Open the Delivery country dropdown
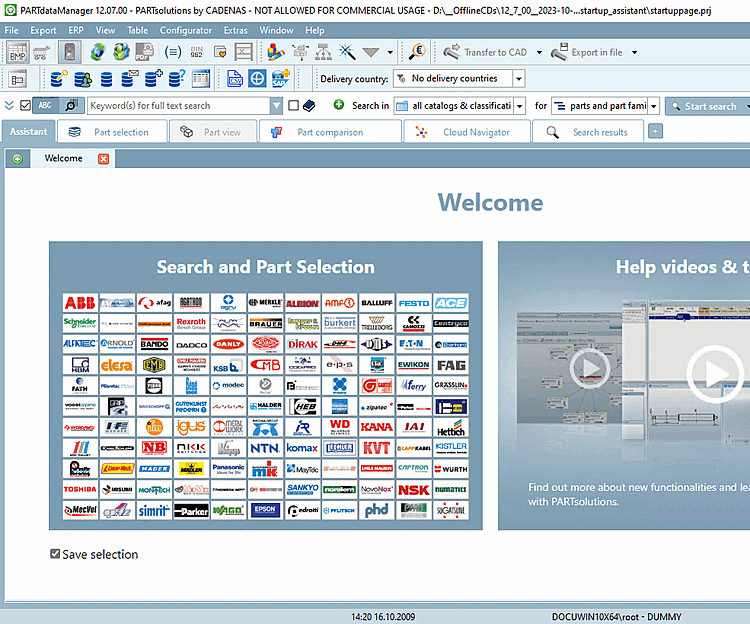The height and width of the screenshot is (624, 750). coord(519,79)
